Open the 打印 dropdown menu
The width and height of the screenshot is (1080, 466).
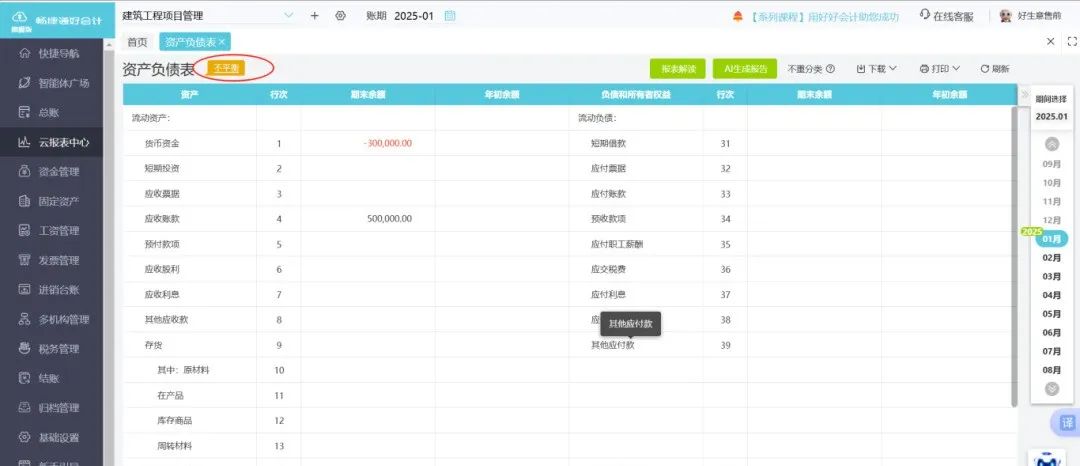[x=938, y=69]
